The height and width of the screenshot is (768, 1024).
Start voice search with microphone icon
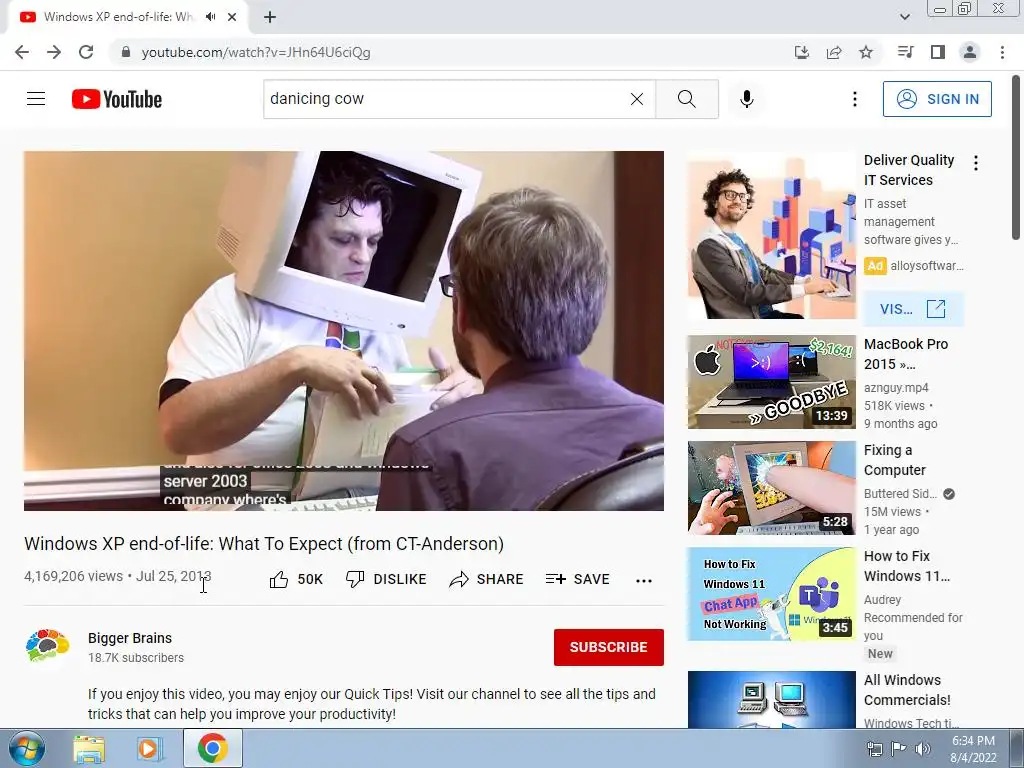tap(746, 99)
